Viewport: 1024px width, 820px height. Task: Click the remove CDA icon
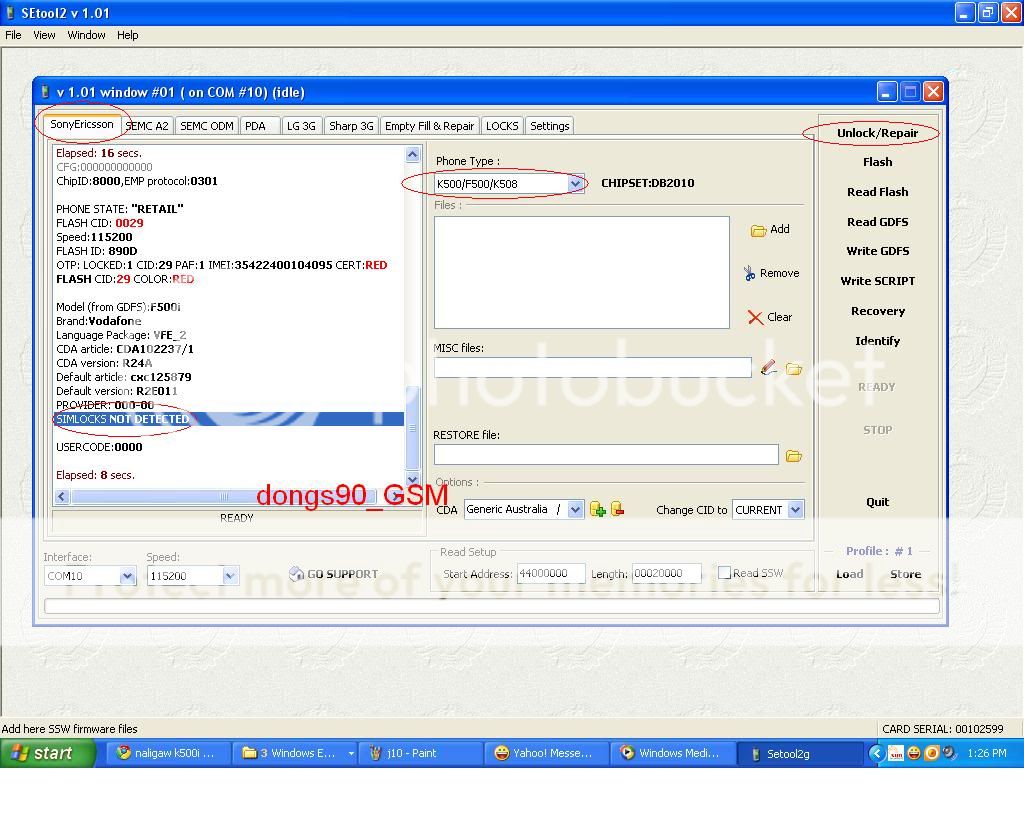(617, 509)
